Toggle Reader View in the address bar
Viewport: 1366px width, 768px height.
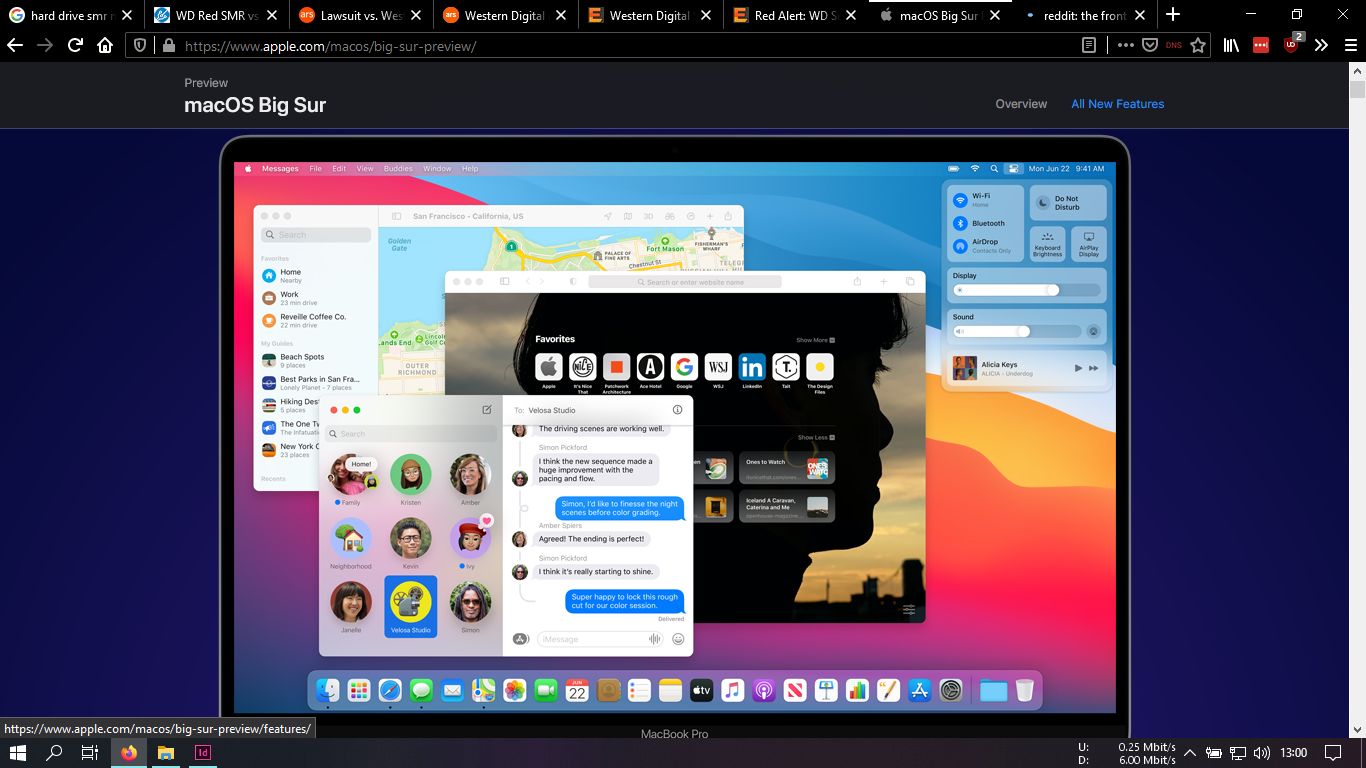pos(1089,45)
